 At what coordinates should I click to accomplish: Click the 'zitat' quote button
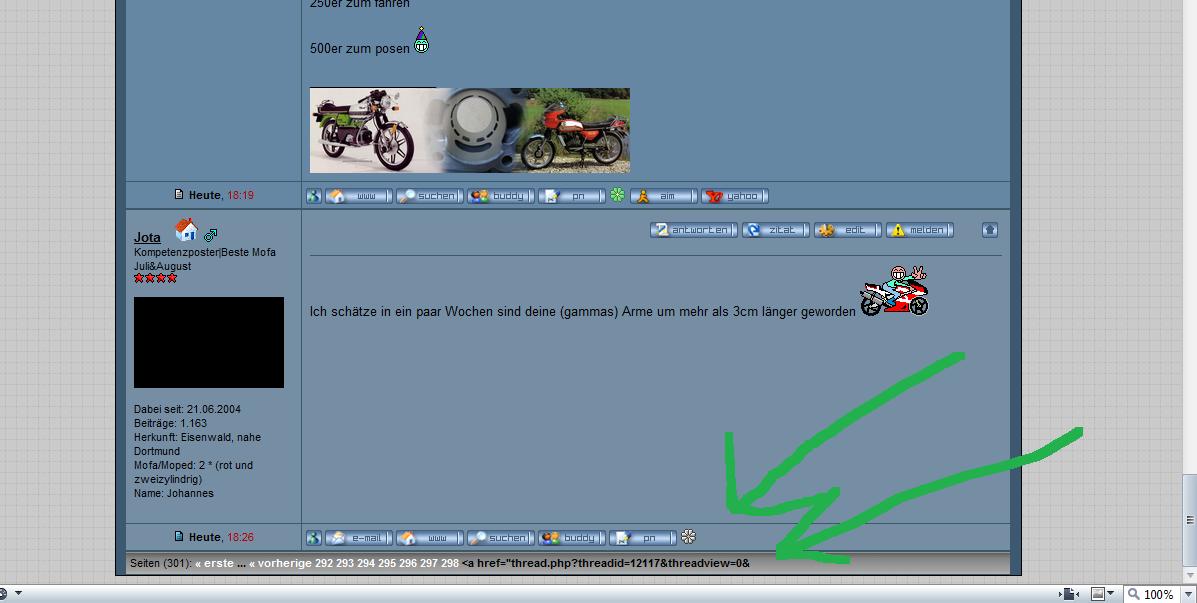(775, 230)
